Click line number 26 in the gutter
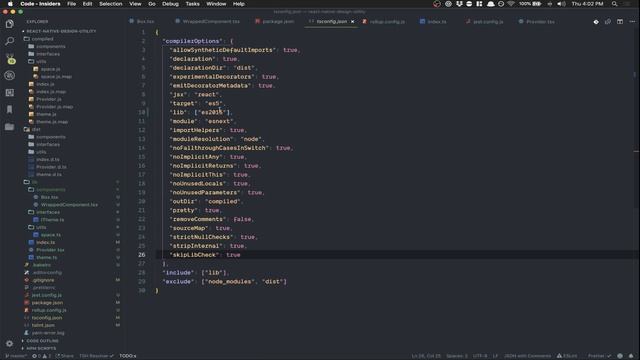The height and width of the screenshot is (360, 640). coord(142,255)
